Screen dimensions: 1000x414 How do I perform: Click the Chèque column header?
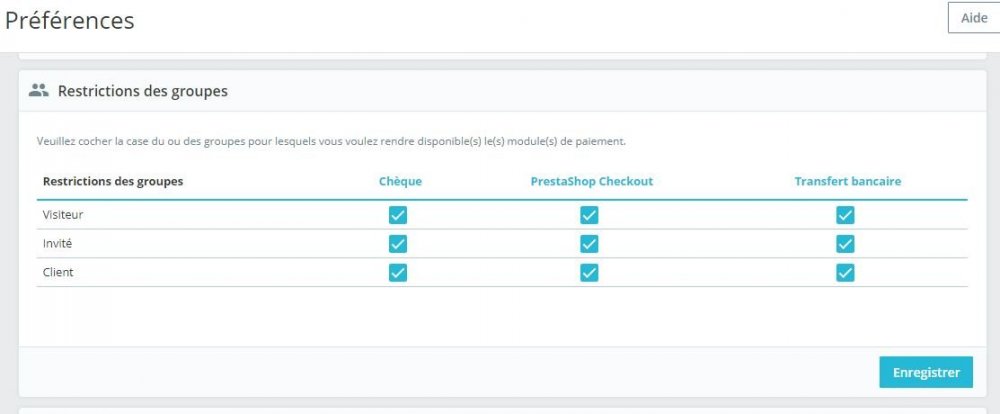[401, 181]
